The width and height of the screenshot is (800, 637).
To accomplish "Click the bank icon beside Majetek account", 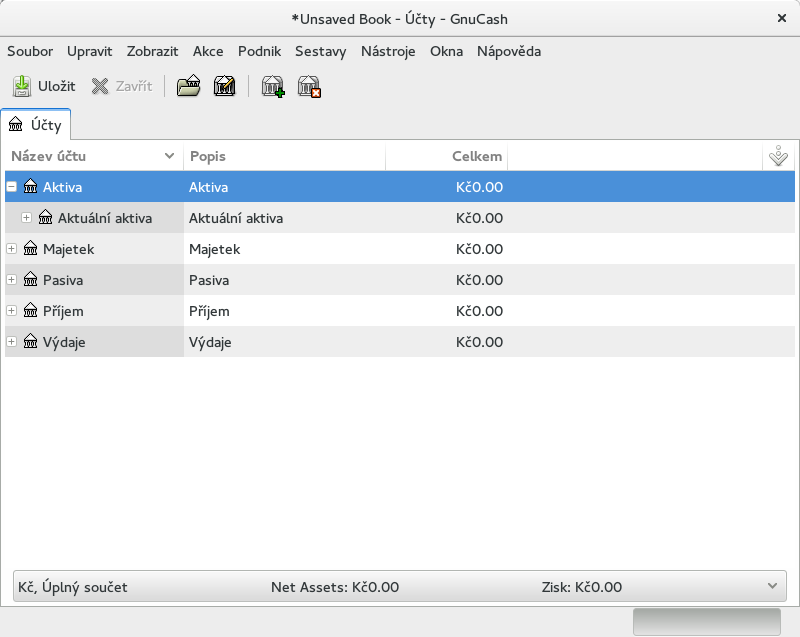I will click(30, 249).
